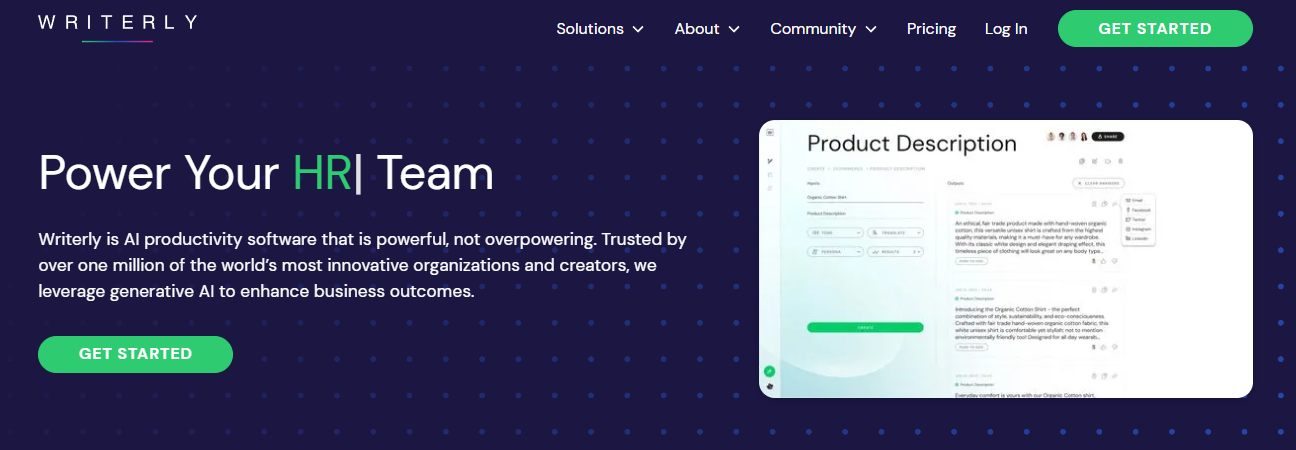Click the Share button in product preview
The image size is (1296, 450).
tap(1108, 137)
